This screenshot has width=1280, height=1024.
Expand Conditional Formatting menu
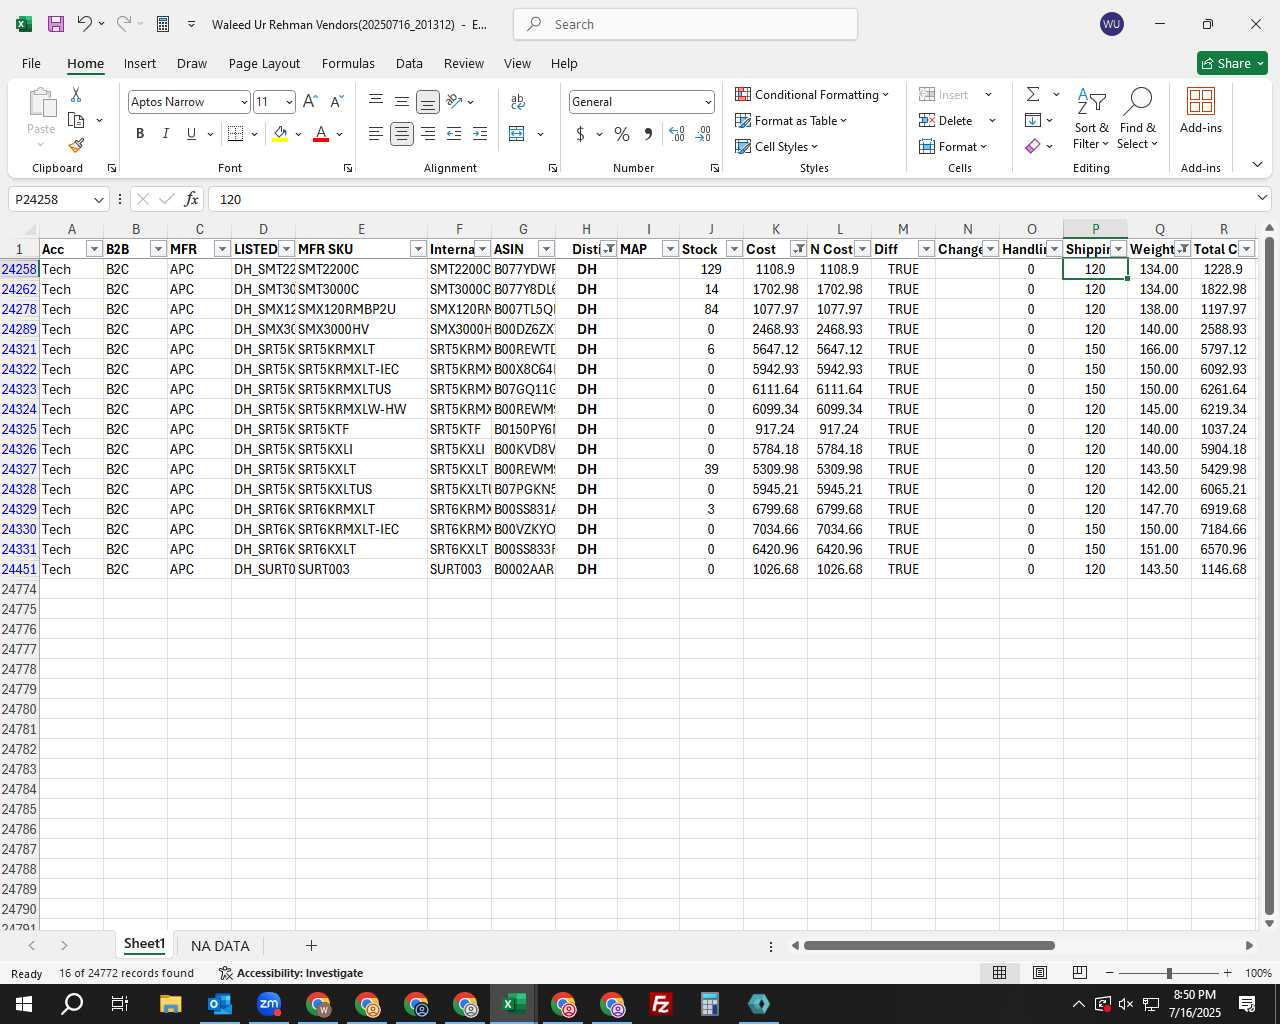pyautogui.click(x=812, y=94)
